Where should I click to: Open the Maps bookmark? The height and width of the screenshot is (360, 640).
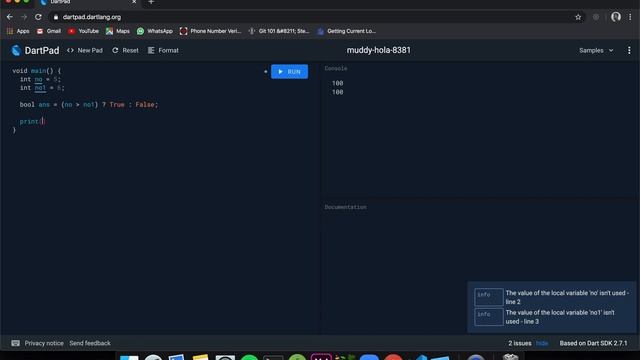(x=118, y=31)
